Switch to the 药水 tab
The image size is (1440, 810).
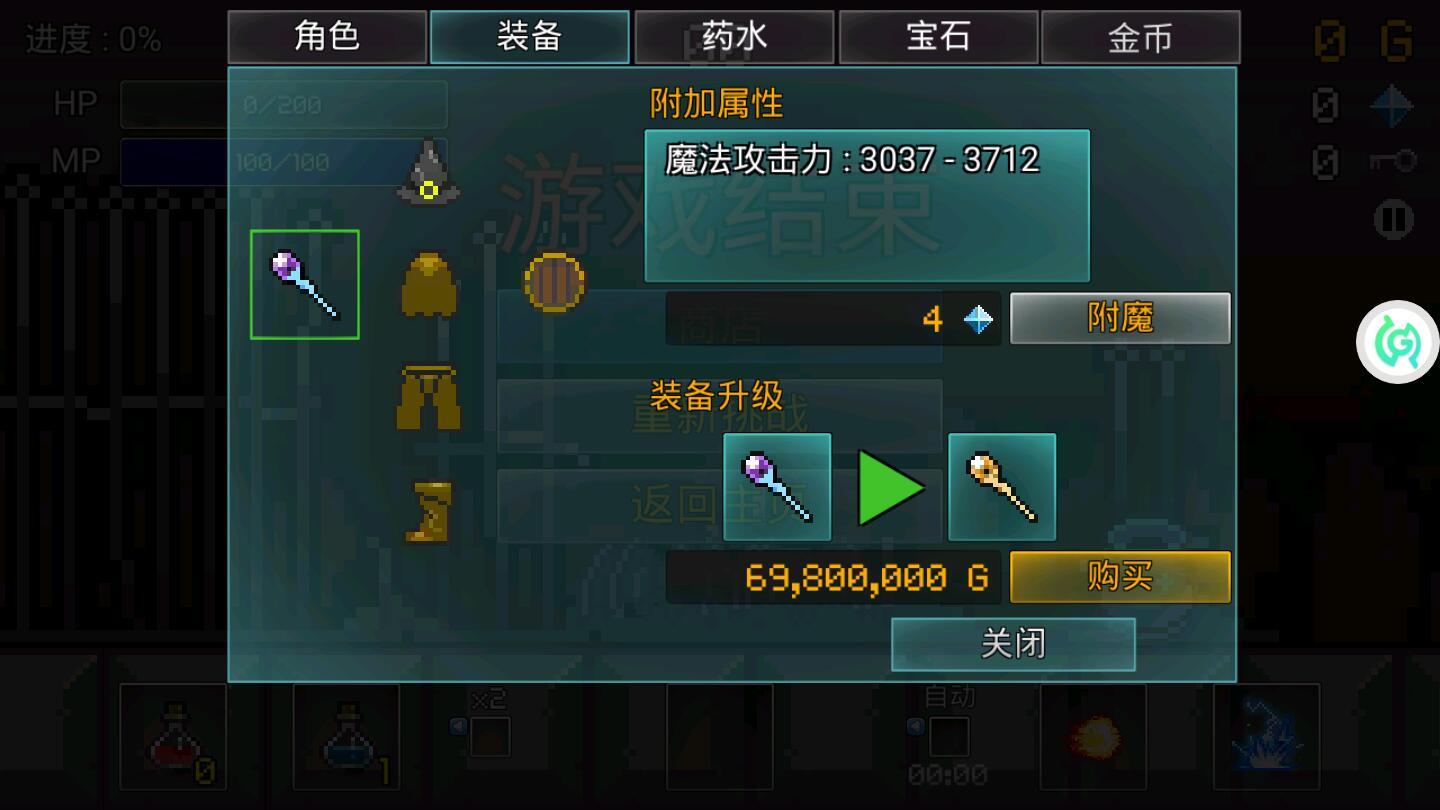click(x=734, y=37)
